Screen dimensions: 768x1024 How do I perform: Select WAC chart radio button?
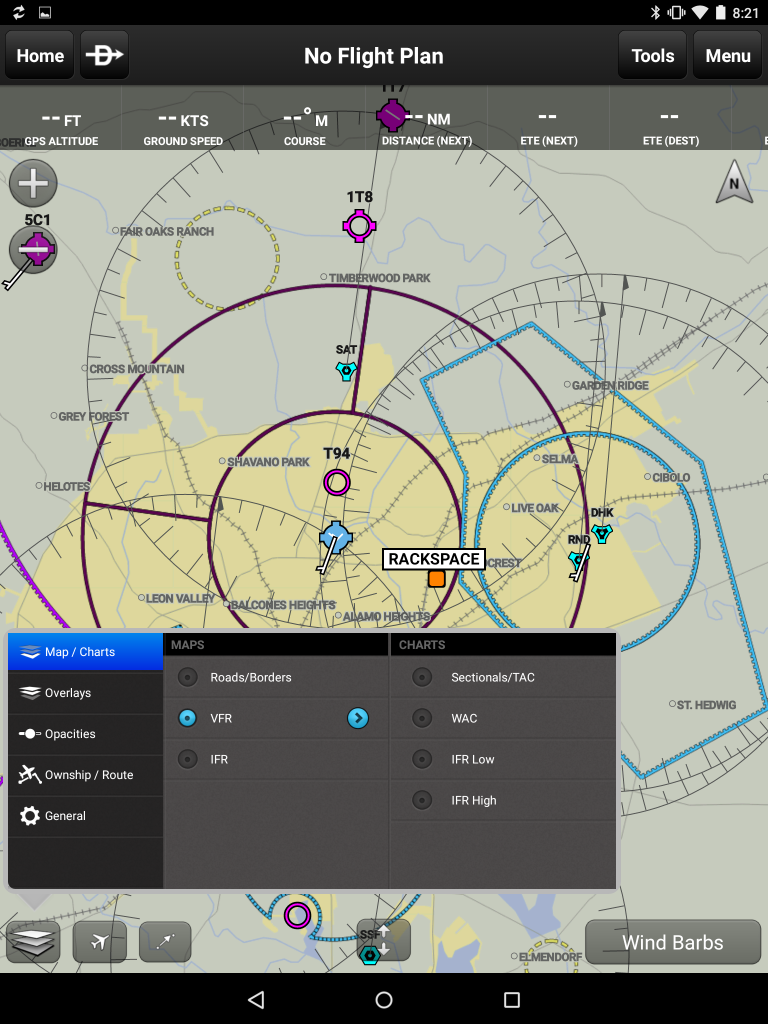point(422,718)
